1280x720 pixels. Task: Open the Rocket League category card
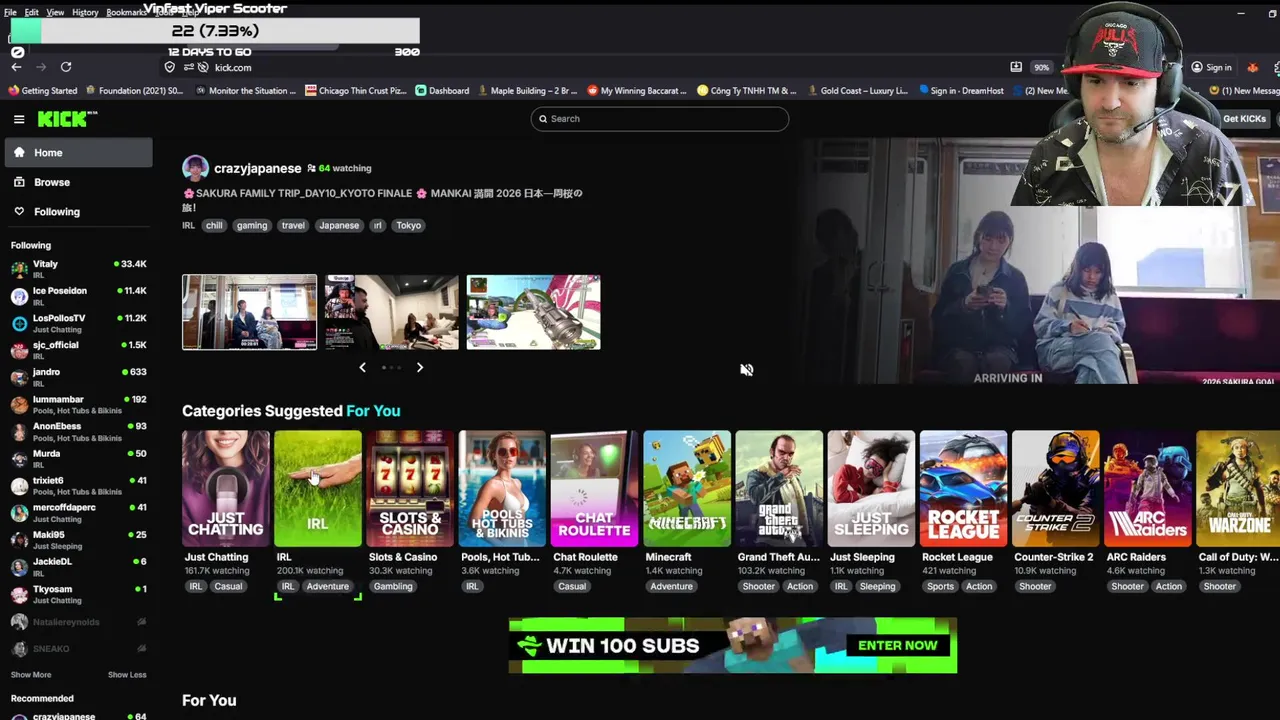963,489
